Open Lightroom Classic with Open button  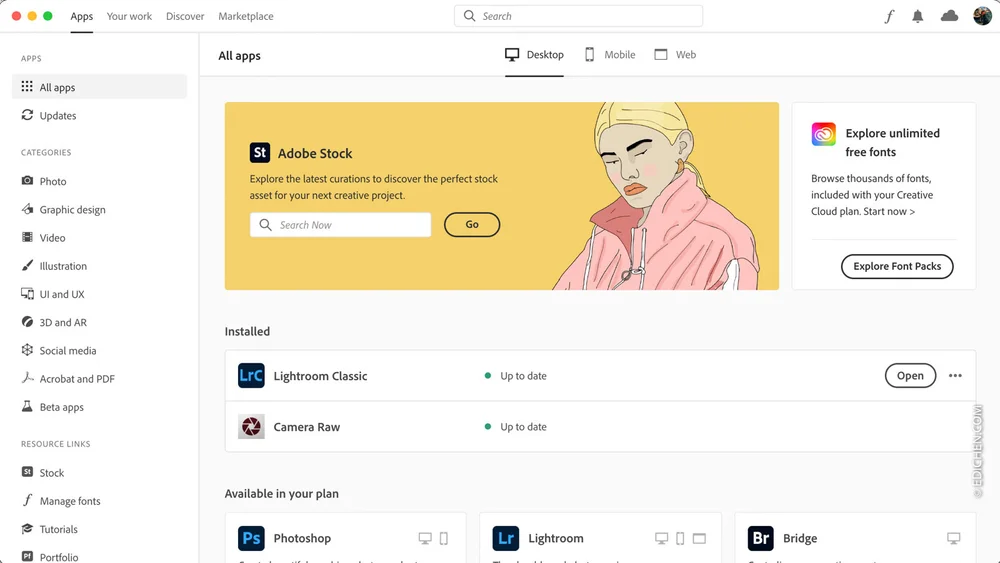coord(910,376)
